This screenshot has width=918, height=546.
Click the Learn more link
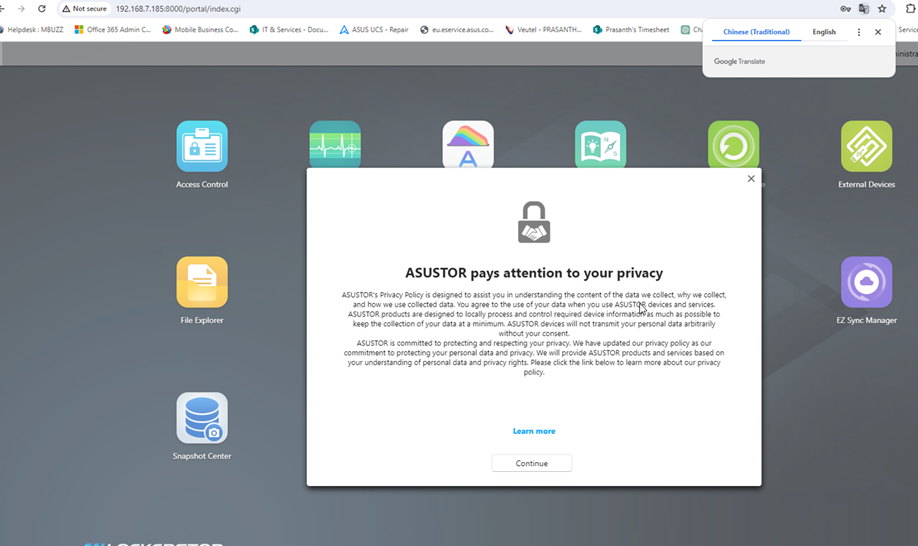534,431
